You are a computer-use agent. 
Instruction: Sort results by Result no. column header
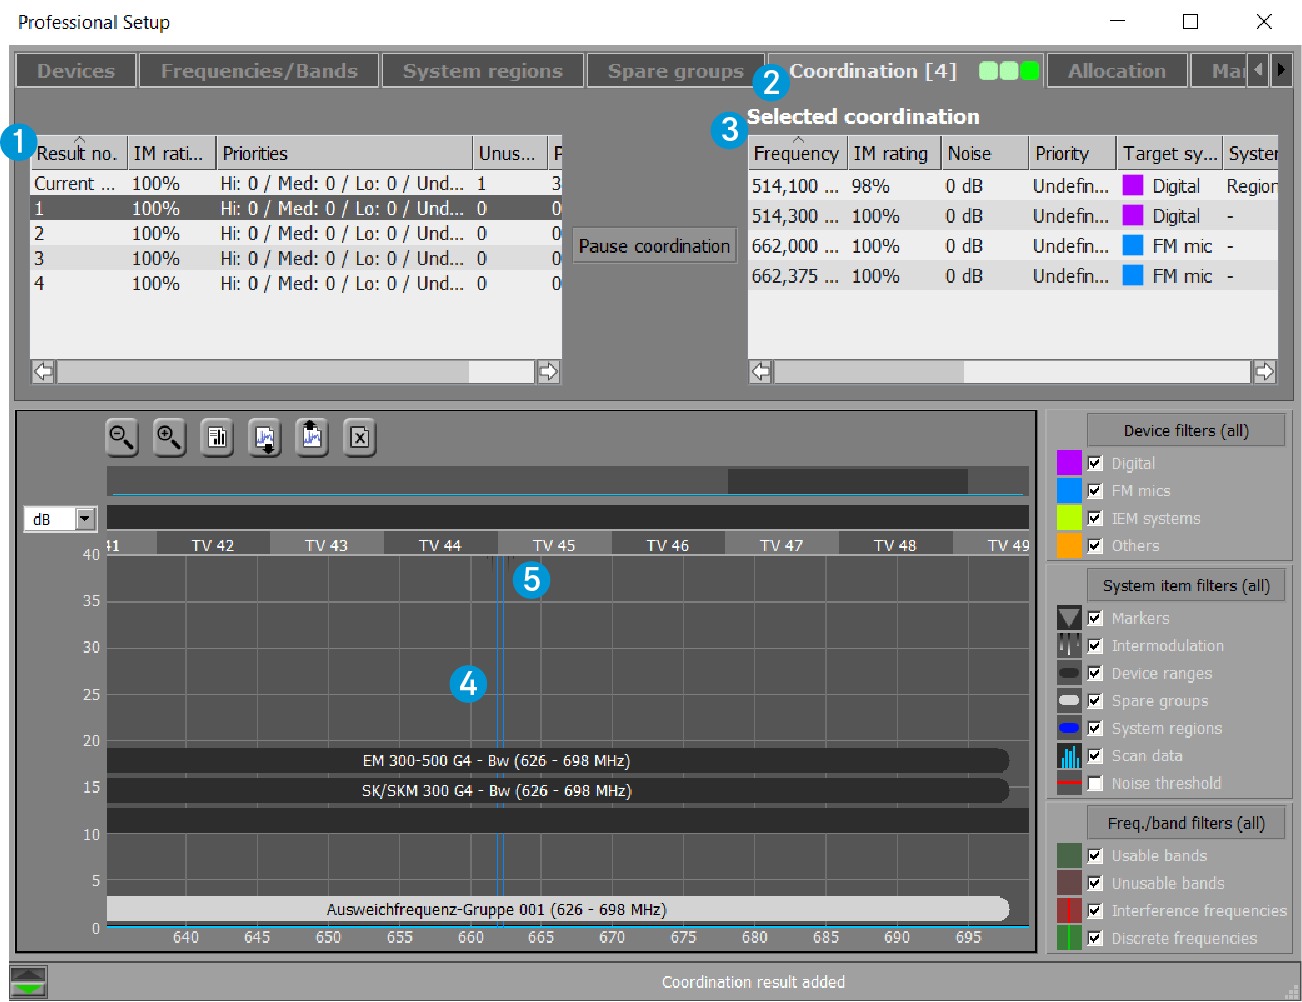tap(77, 153)
